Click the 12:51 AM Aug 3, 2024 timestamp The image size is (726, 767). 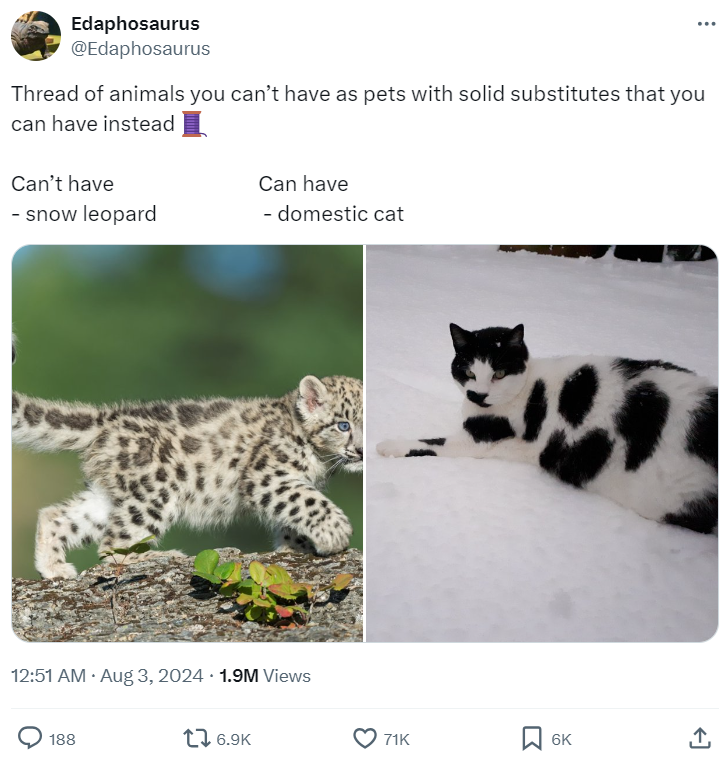point(104,676)
